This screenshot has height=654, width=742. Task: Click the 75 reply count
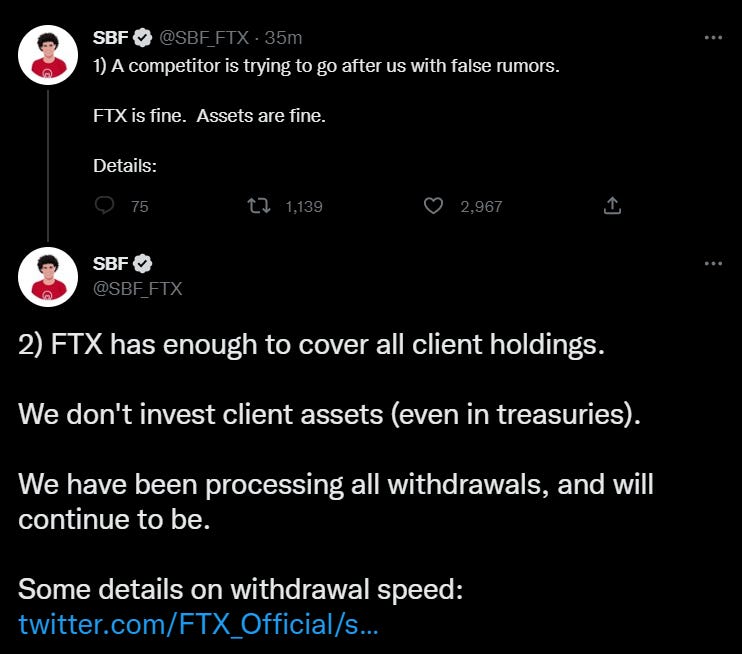(x=139, y=207)
